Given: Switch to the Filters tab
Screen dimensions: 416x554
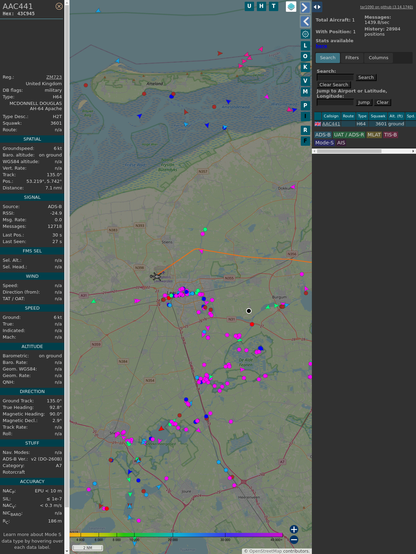Looking at the screenshot, I should [352, 58].
